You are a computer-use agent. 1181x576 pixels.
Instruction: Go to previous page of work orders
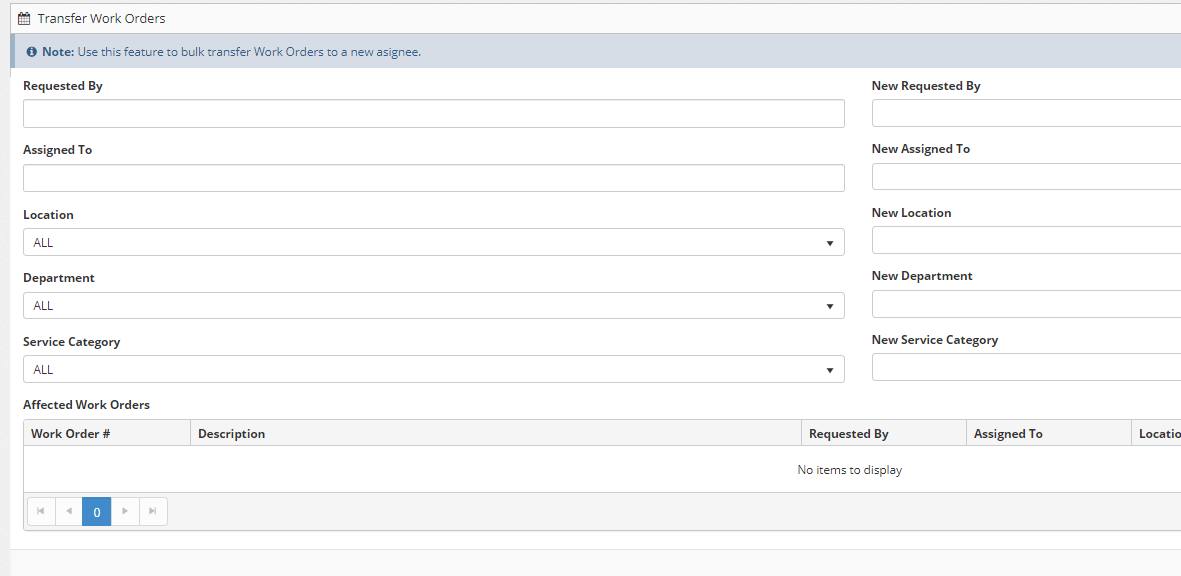point(69,512)
